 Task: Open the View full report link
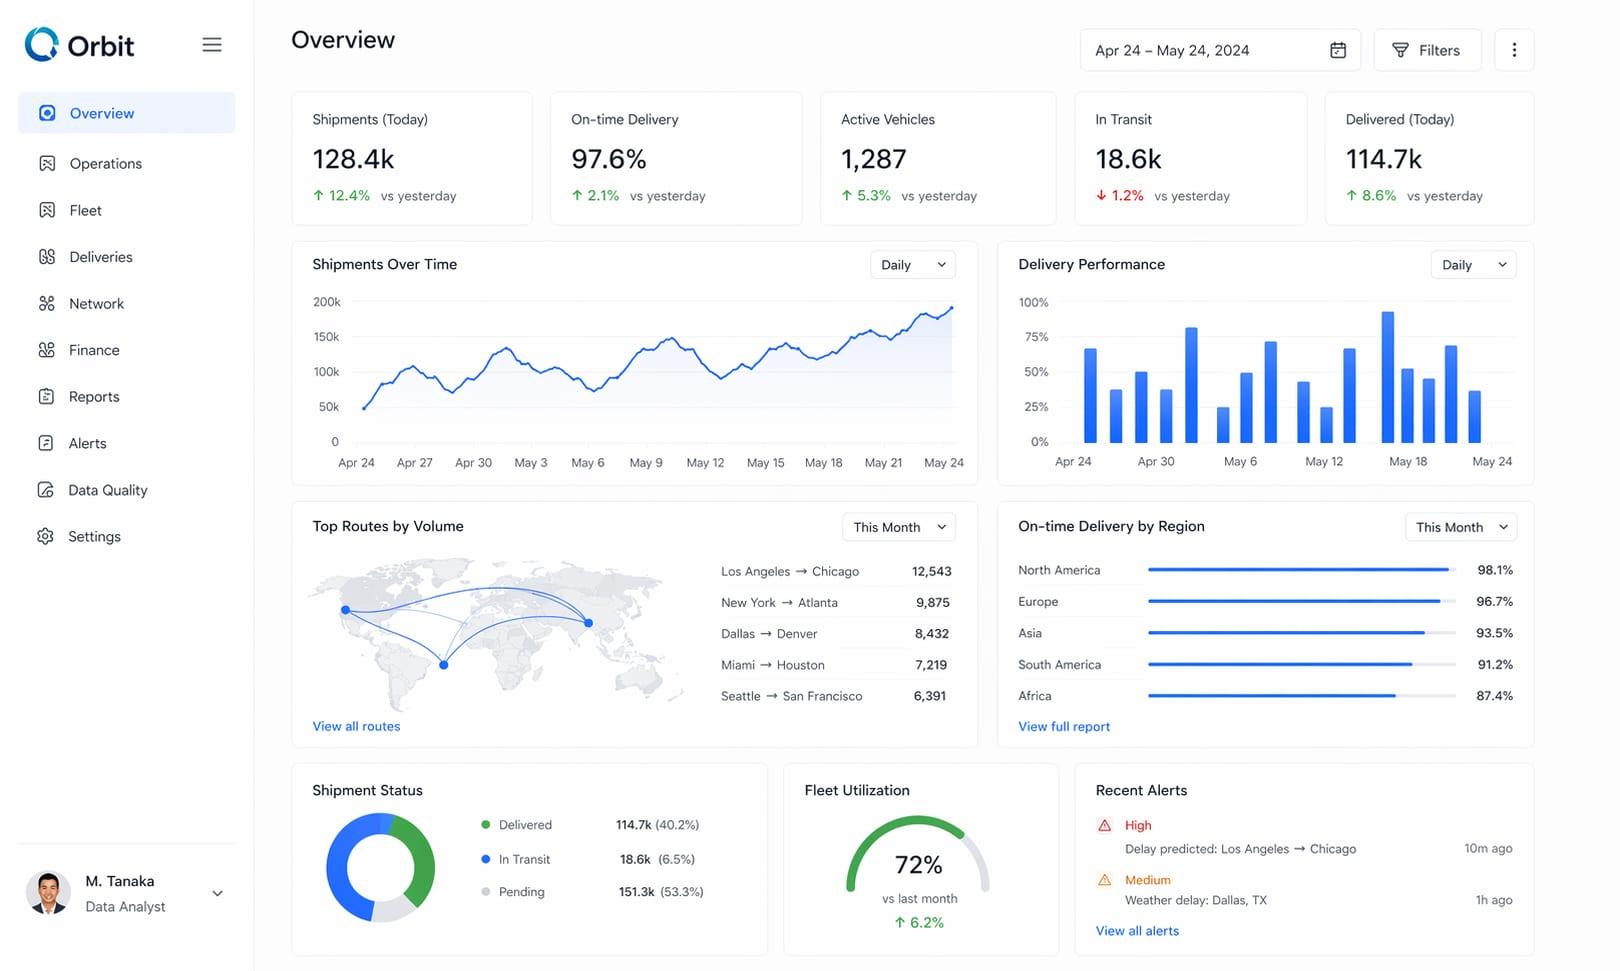pyautogui.click(x=1064, y=726)
